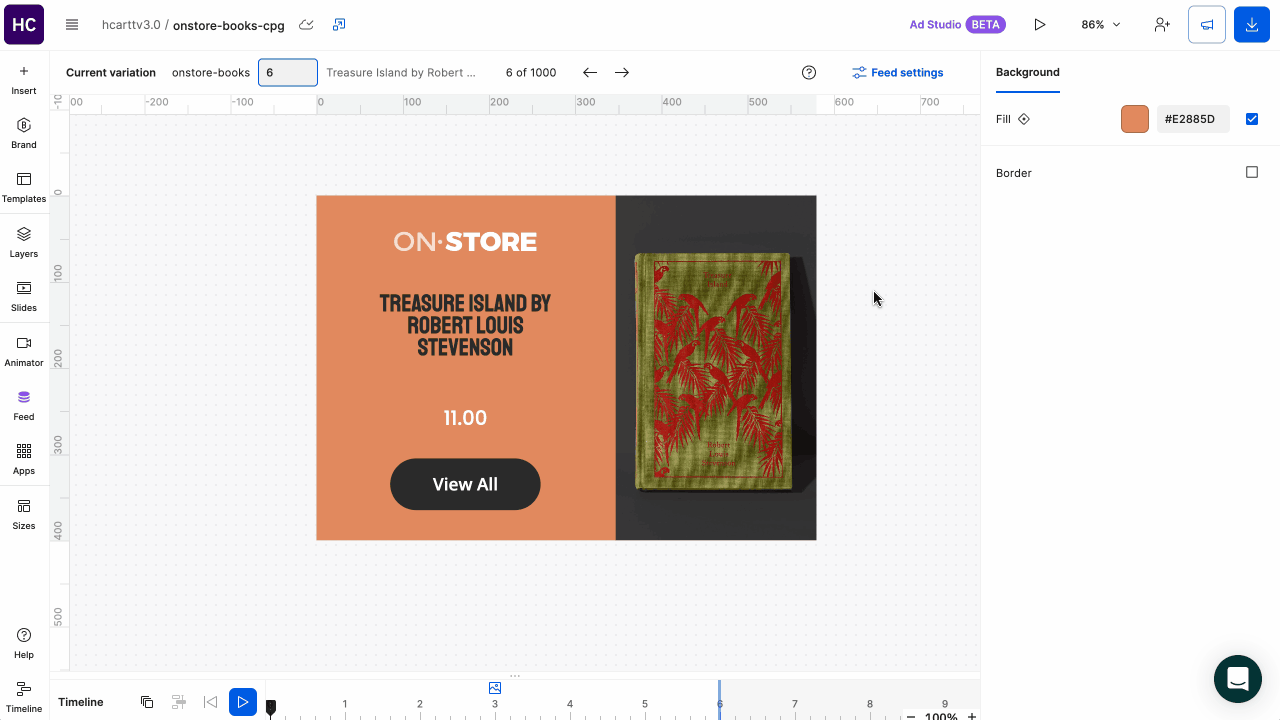Click the onstore-books feed name

[x=211, y=73]
